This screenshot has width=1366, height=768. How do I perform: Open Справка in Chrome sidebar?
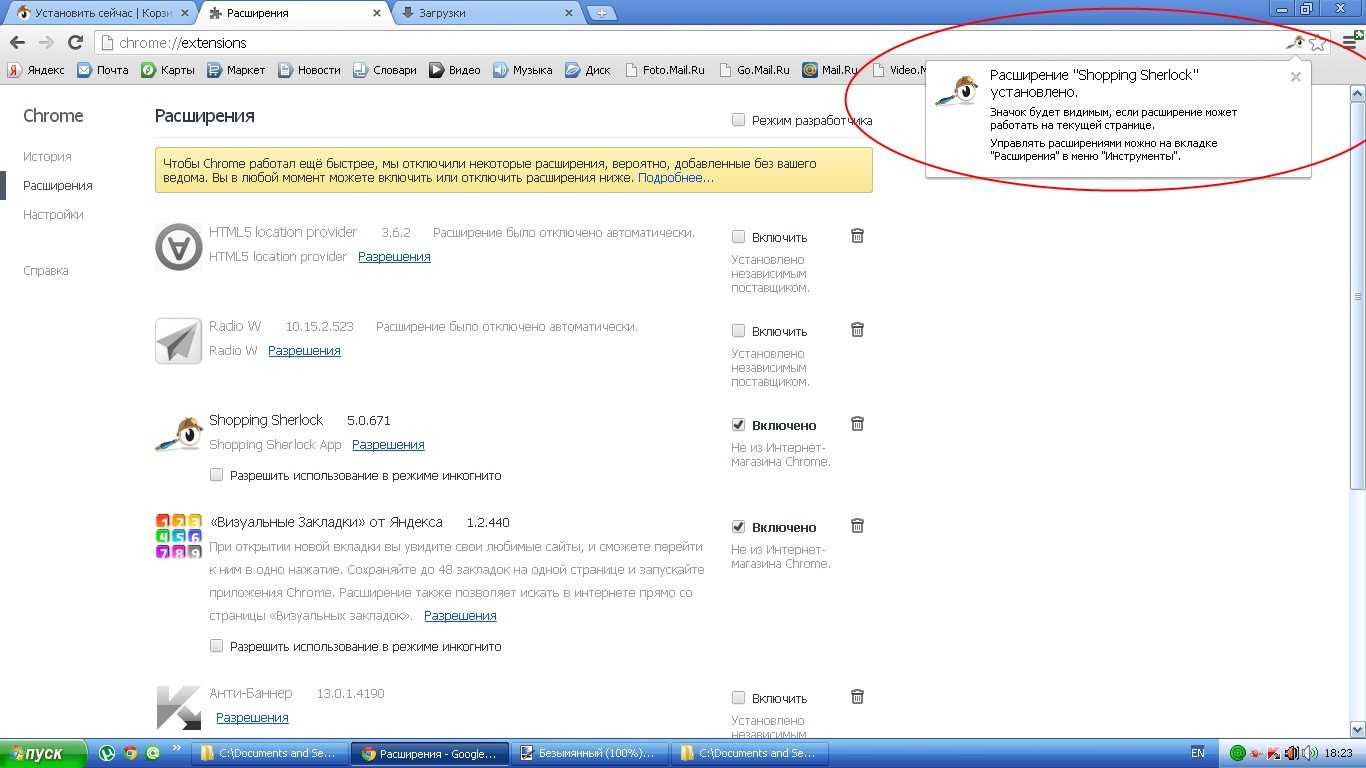click(x=46, y=270)
